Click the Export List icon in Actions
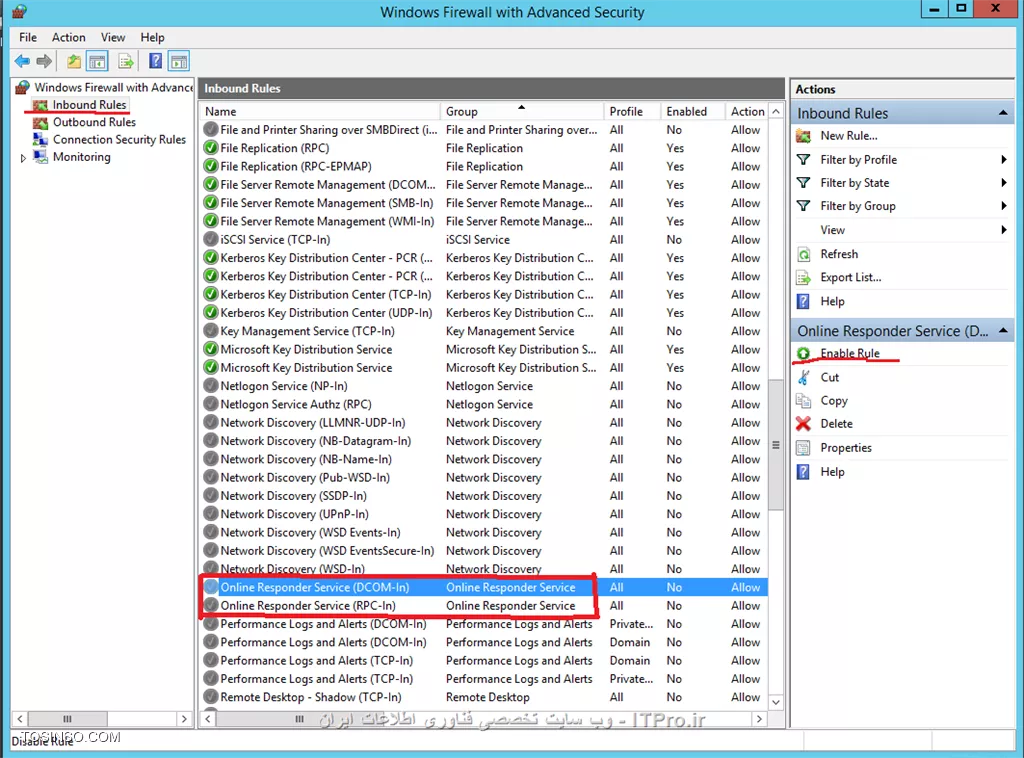This screenshot has width=1024, height=758. (803, 277)
